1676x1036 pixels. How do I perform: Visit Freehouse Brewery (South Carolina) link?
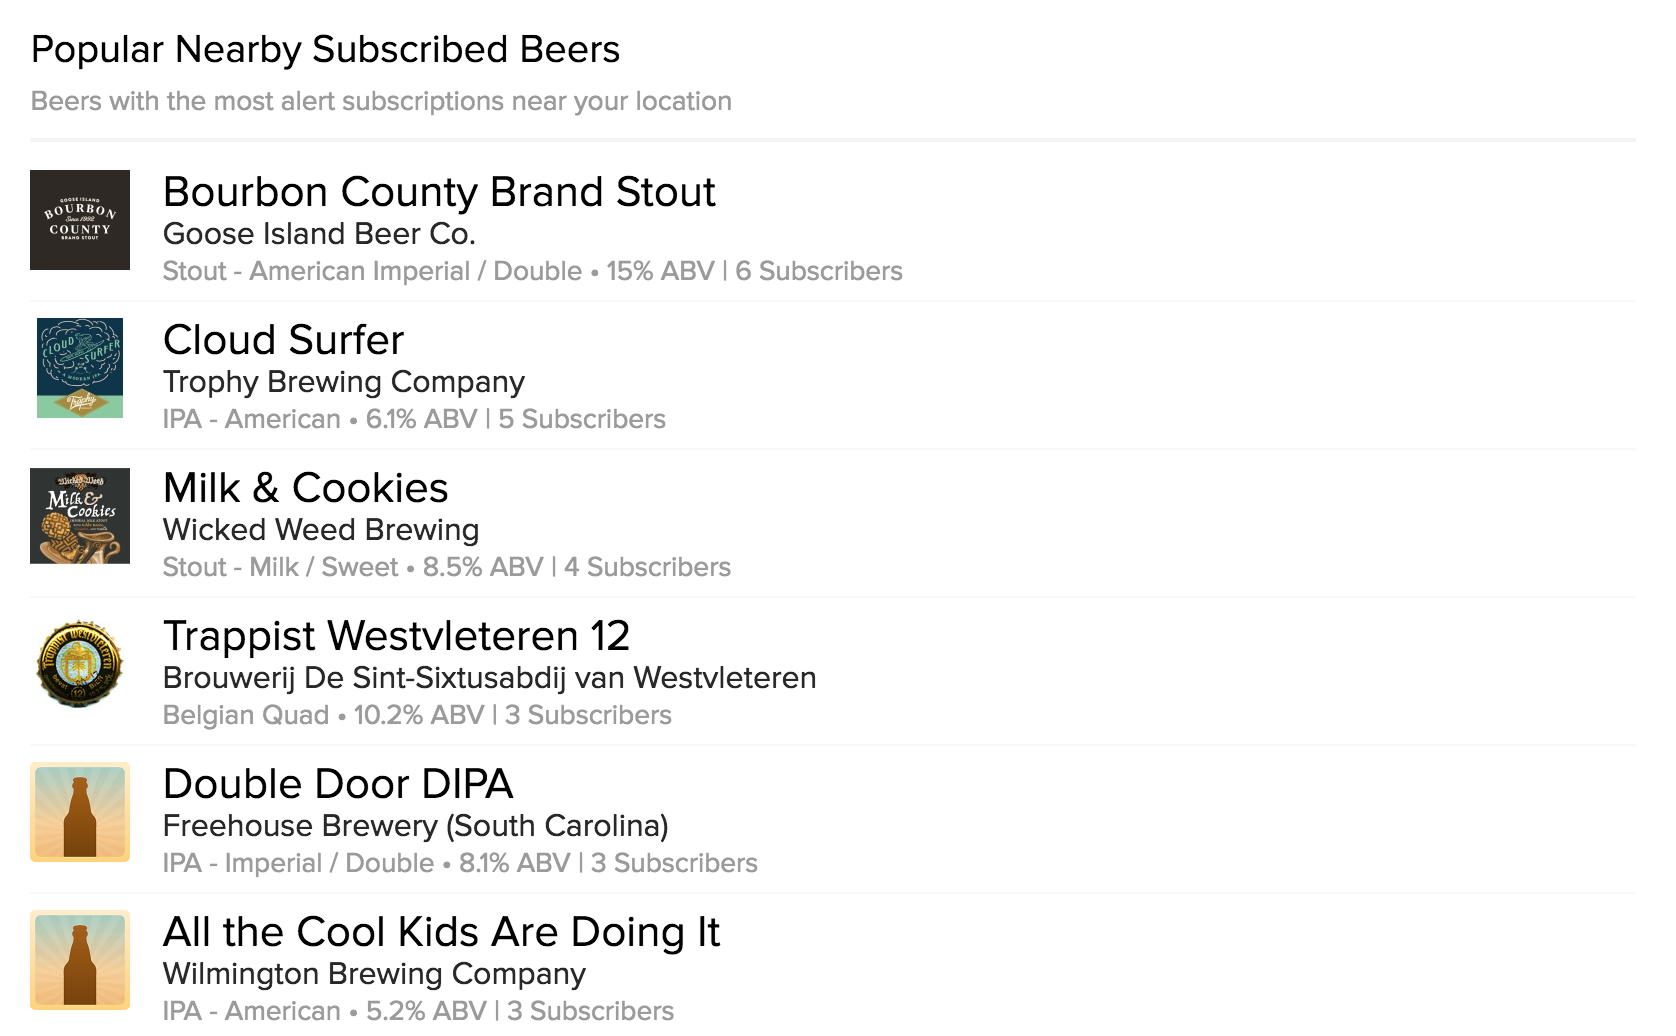coord(415,826)
